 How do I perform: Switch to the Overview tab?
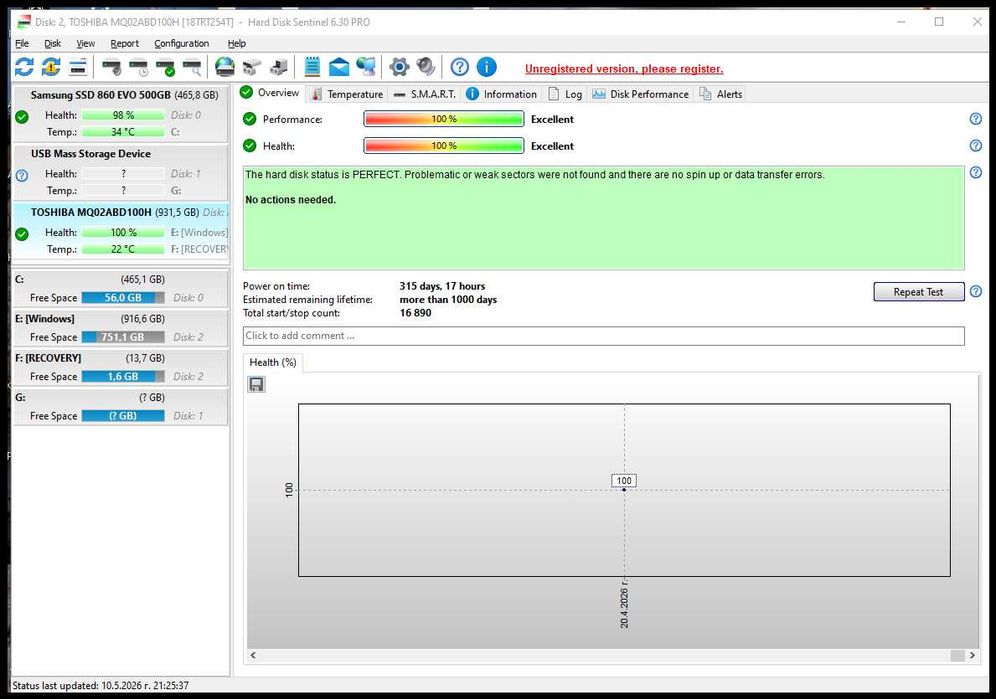tap(270, 93)
